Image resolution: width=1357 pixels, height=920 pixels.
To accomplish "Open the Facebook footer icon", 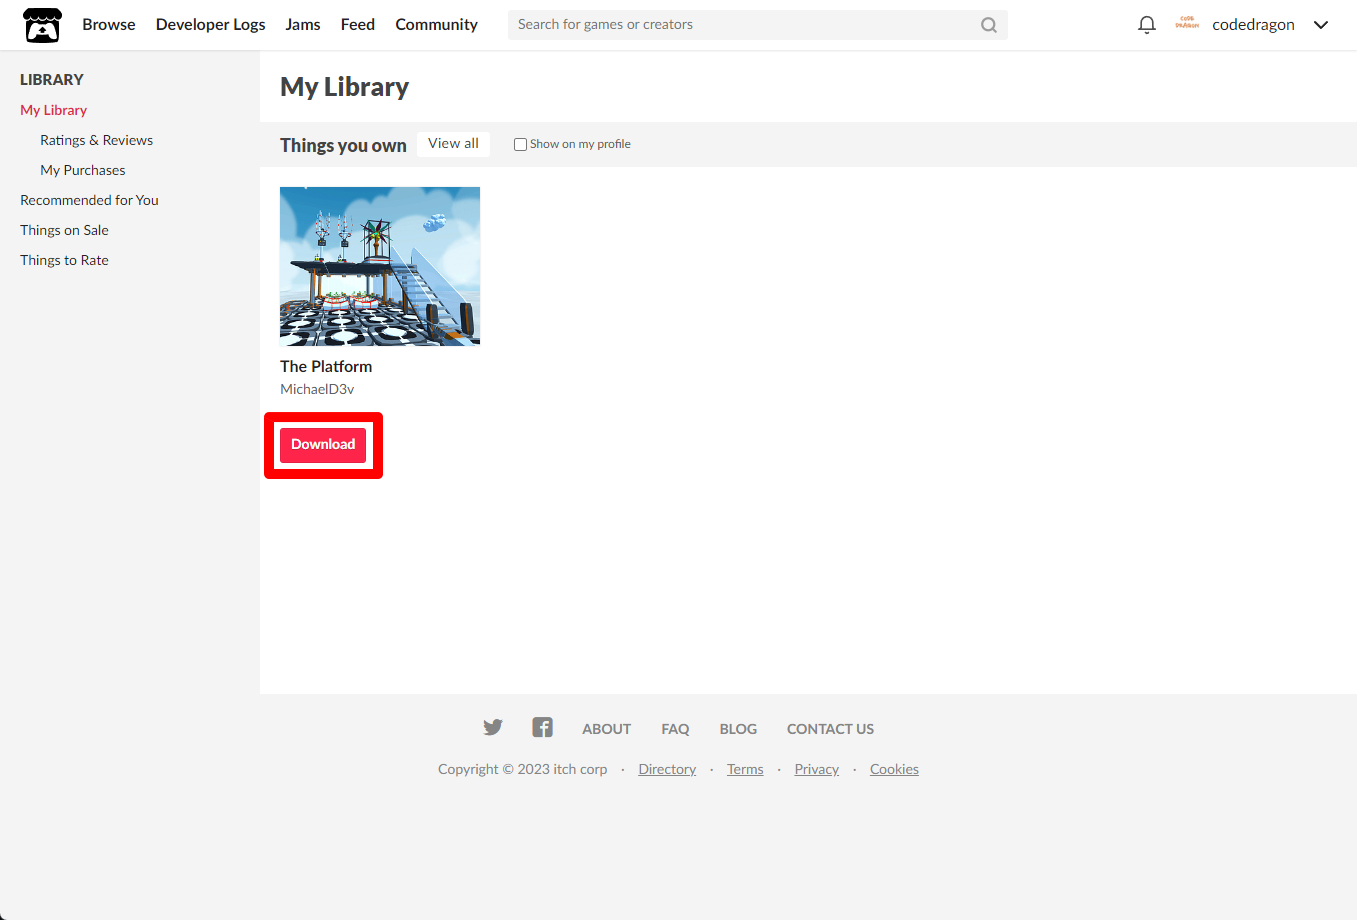I will [x=542, y=727].
